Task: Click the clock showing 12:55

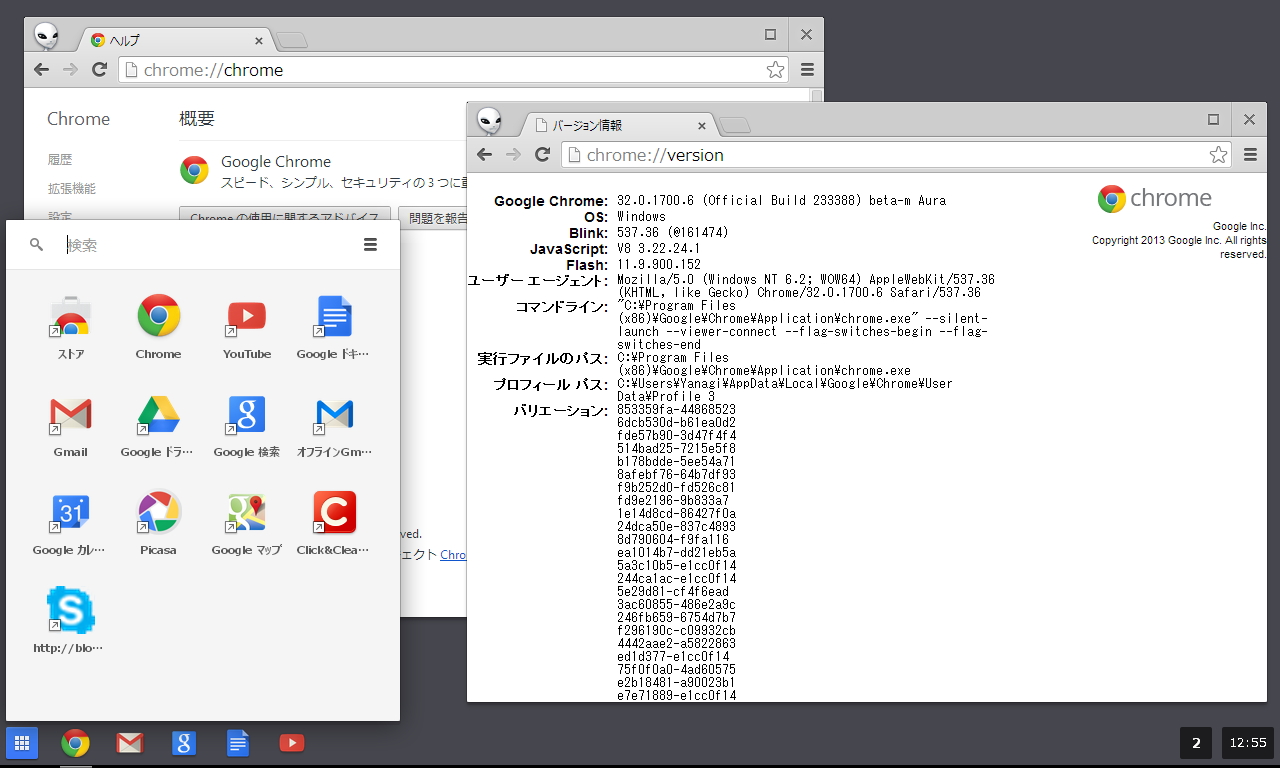Action: tap(1248, 743)
